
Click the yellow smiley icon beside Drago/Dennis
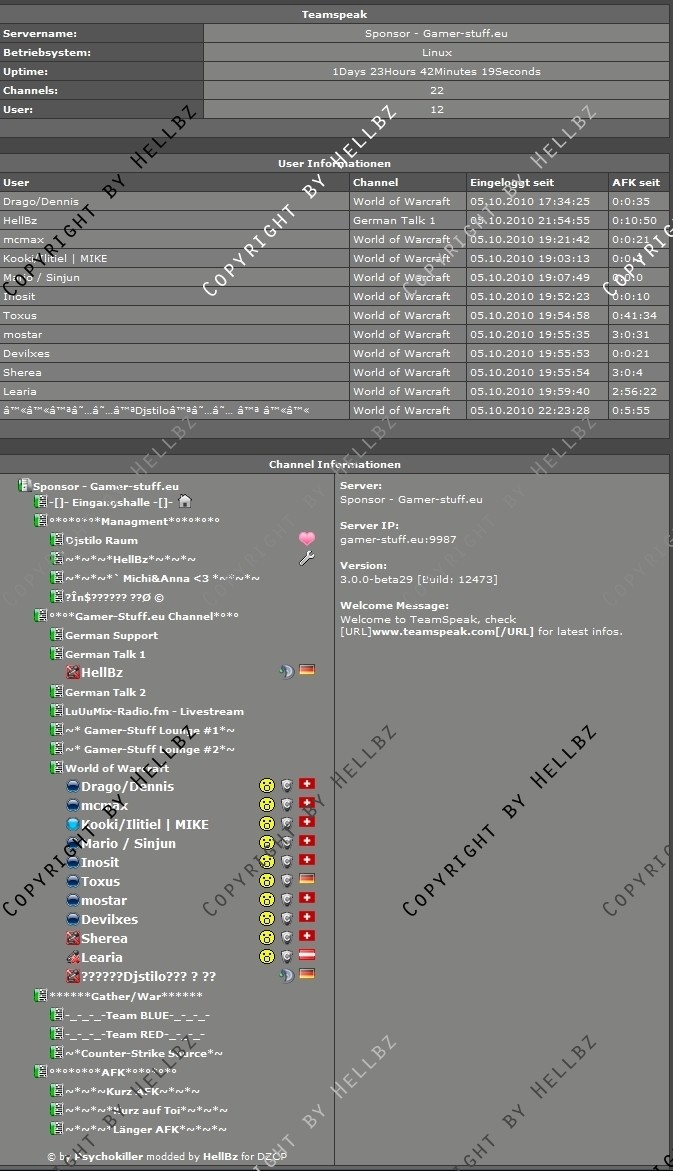point(267,786)
